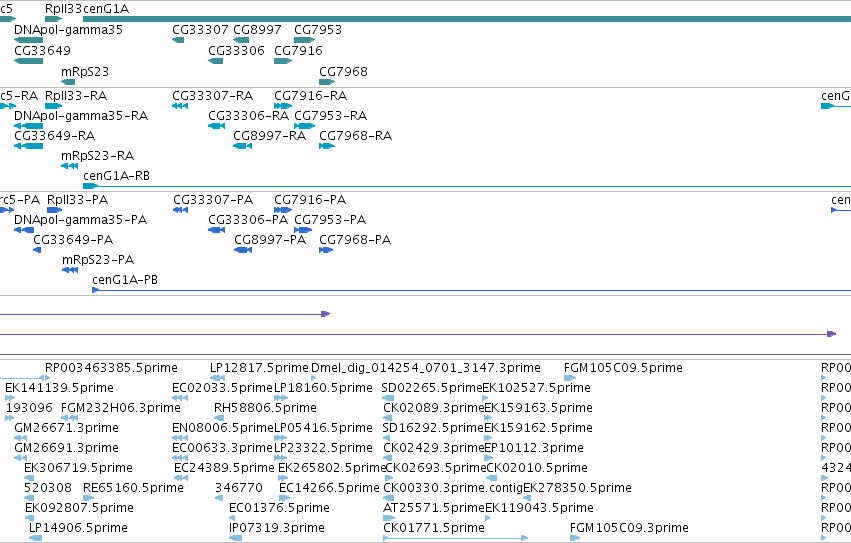Screen dimensions: 851x543
Task: Select CG33649 gene label
Action: click(42, 50)
